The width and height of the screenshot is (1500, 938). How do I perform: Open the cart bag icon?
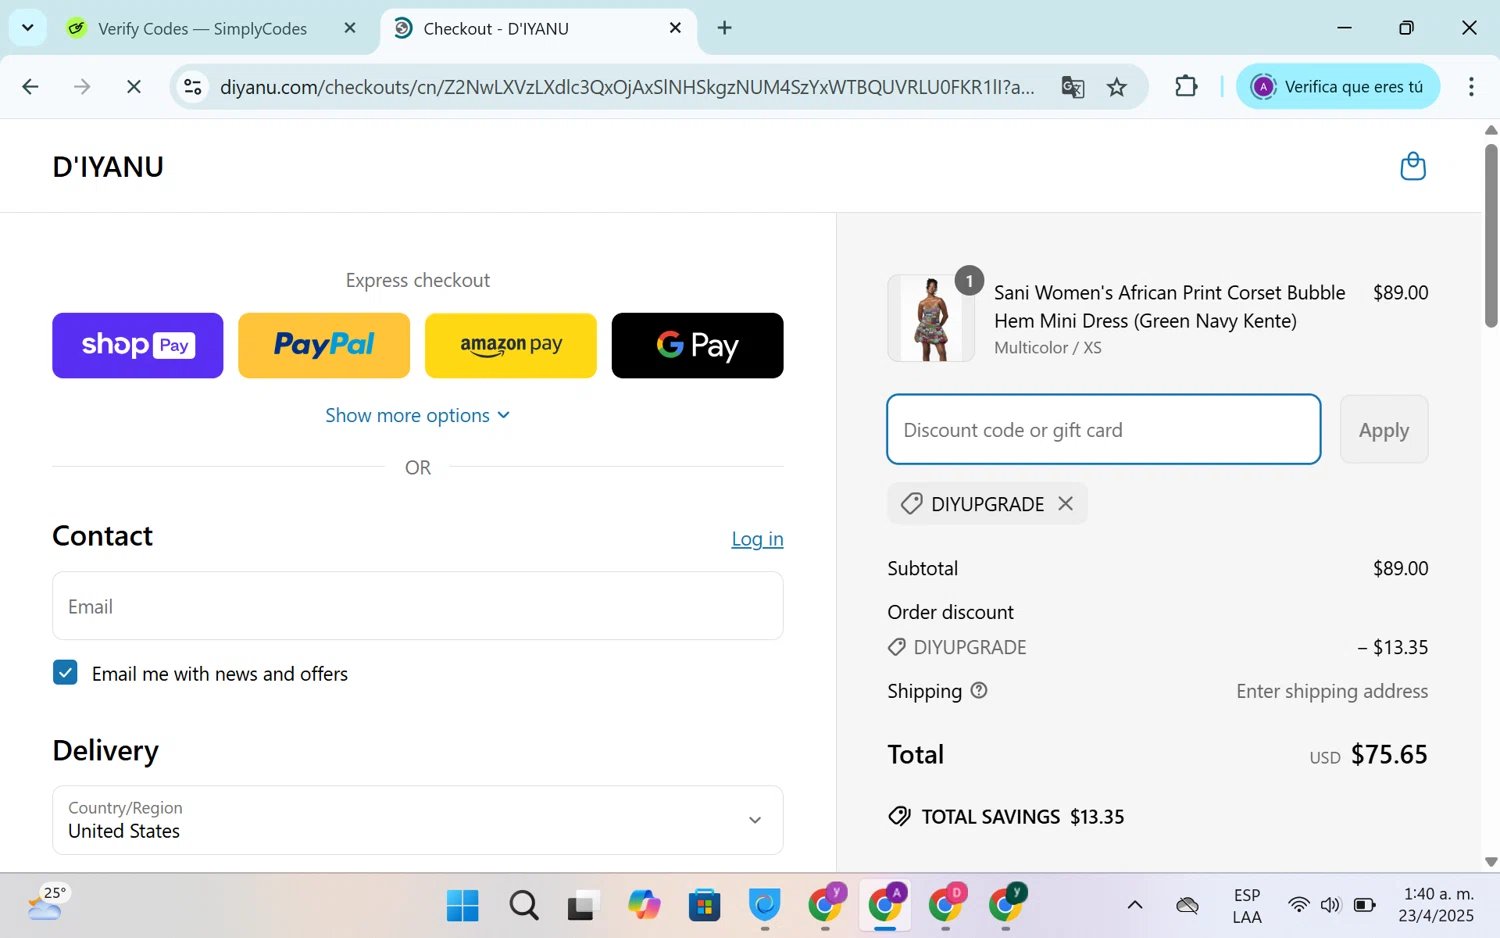(1412, 166)
